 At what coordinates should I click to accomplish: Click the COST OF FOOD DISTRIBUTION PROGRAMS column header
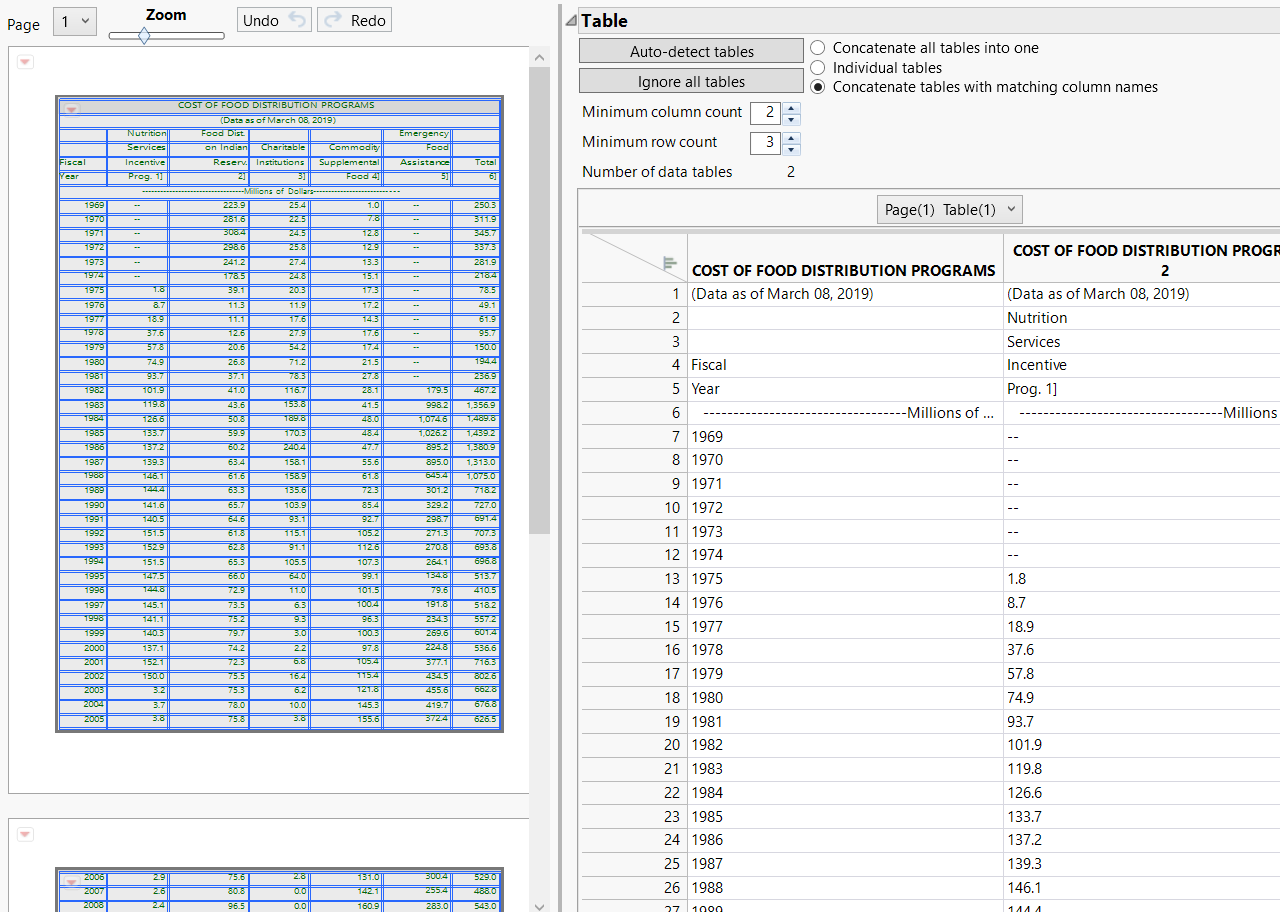(843, 270)
